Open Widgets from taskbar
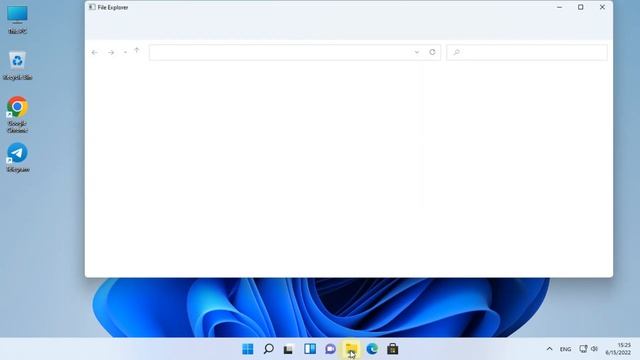 [x=310, y=349]
